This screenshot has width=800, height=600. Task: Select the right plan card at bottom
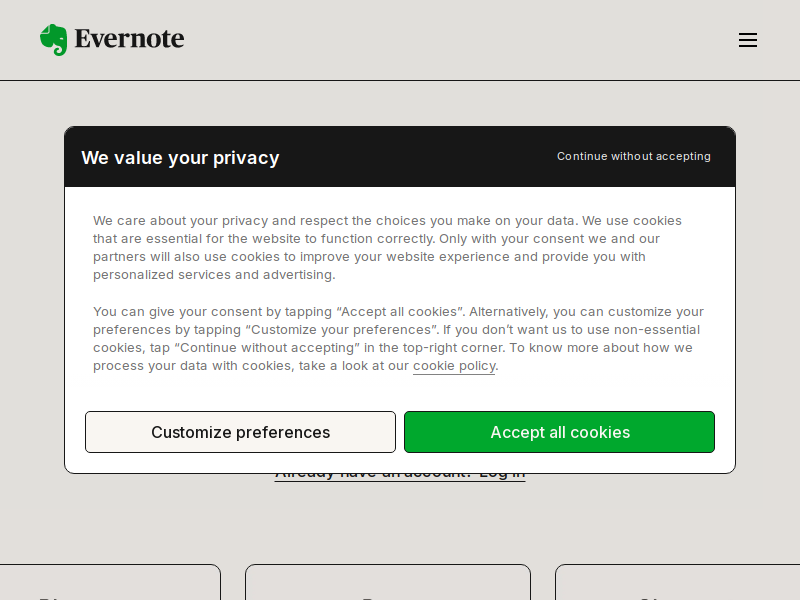click(x=678, y=582)
